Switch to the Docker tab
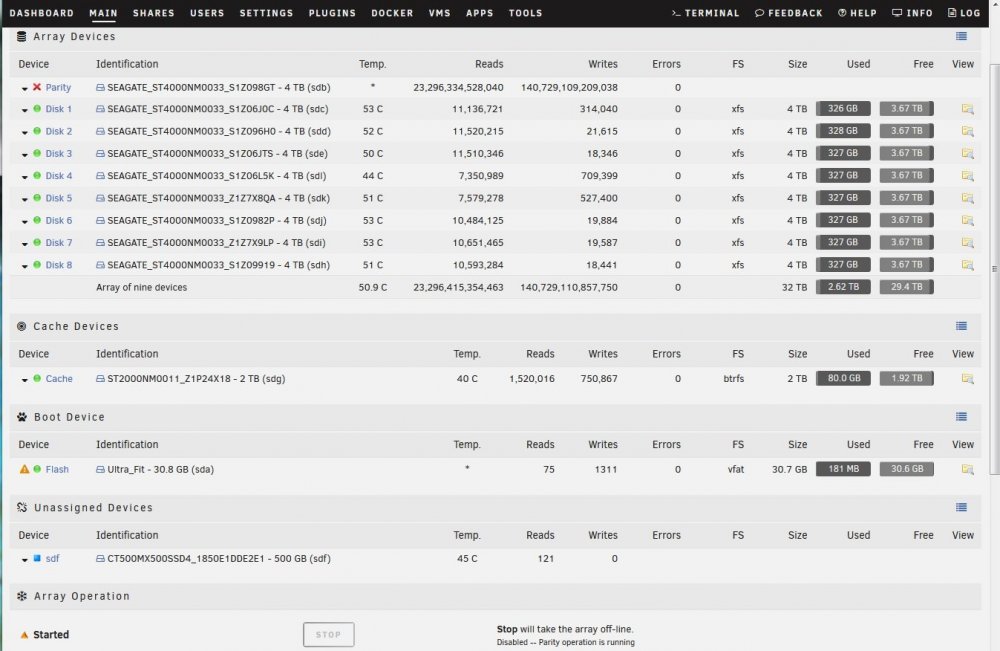The height and width of the screenshot is (651, 1000). (x=392, y=13)
